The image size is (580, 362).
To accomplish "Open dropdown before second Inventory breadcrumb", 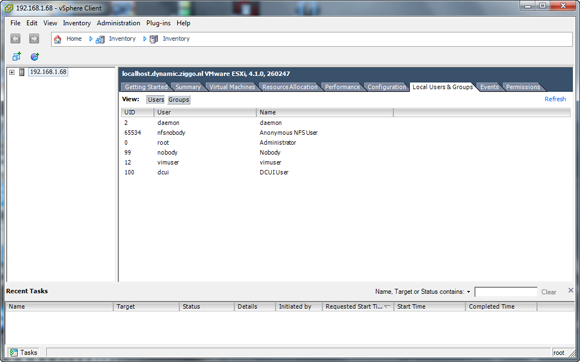I will click(144, 38).
